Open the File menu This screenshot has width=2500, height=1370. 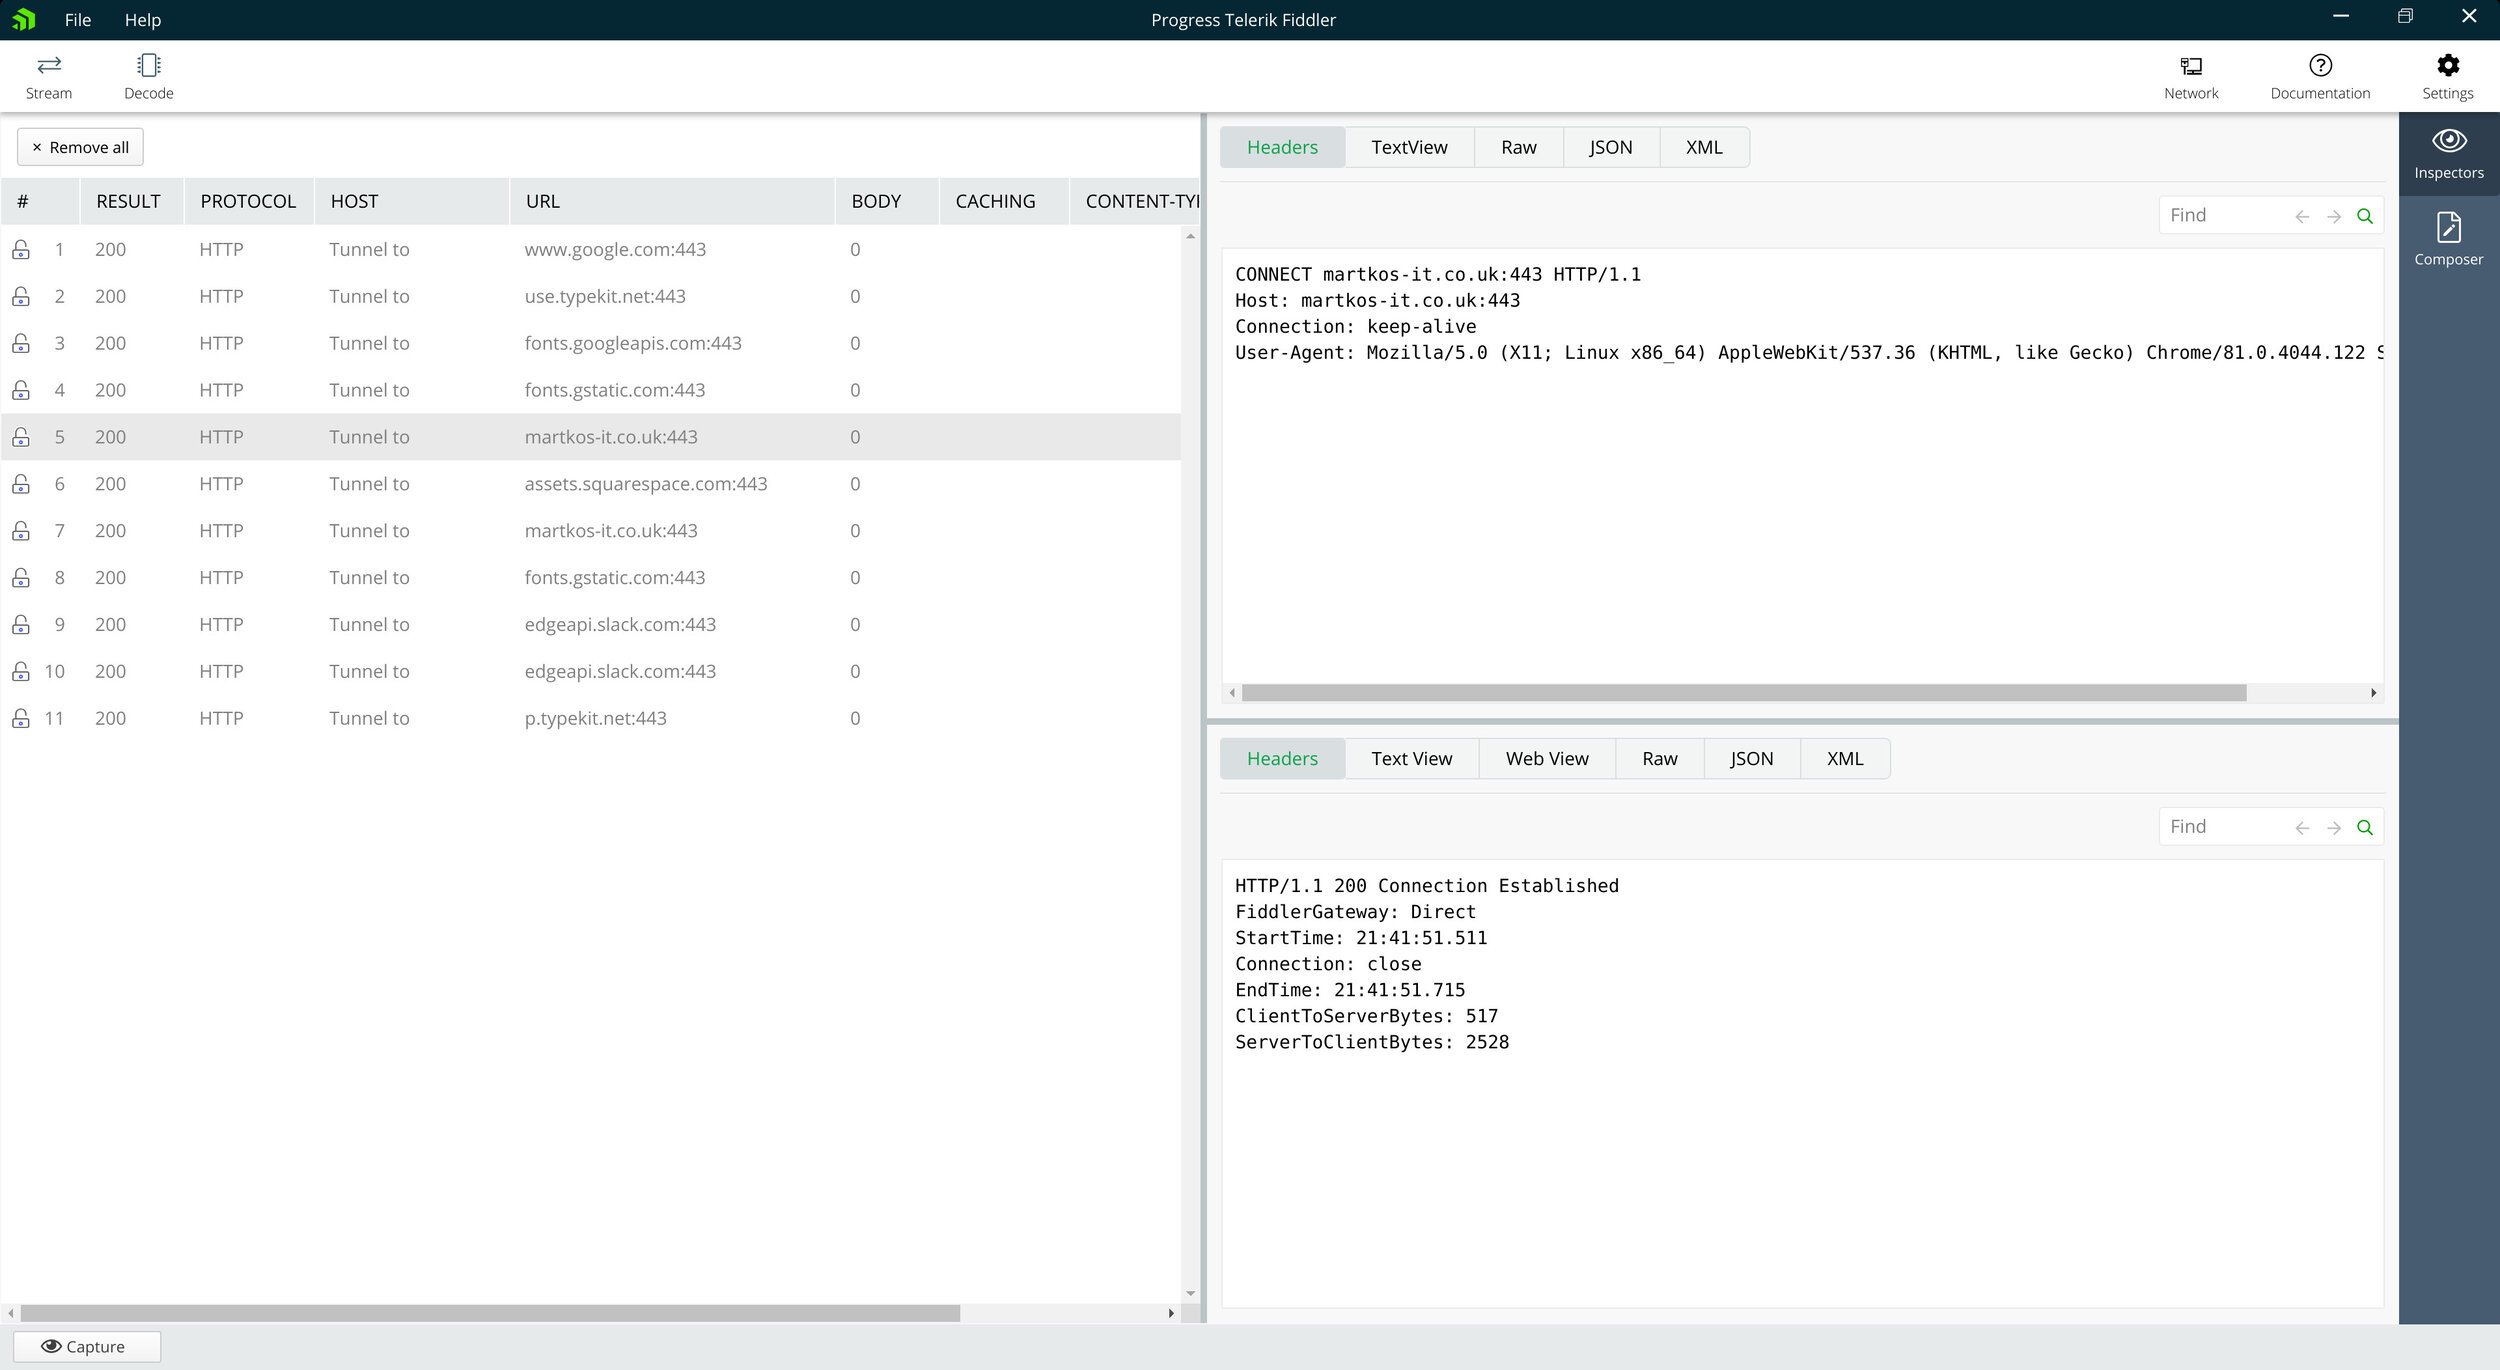pyautogui.click(x=77, y=20)
